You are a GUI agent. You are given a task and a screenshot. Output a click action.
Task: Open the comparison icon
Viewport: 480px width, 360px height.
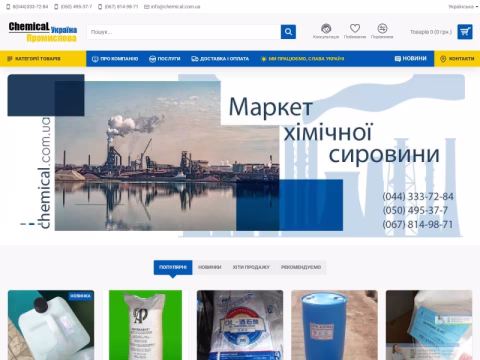point(382,28)
